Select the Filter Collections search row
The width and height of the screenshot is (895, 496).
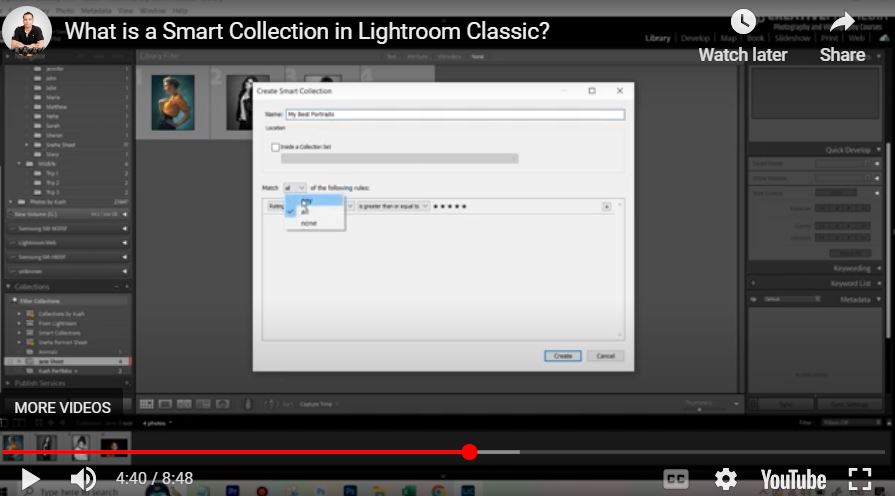[x=67, y=301]
